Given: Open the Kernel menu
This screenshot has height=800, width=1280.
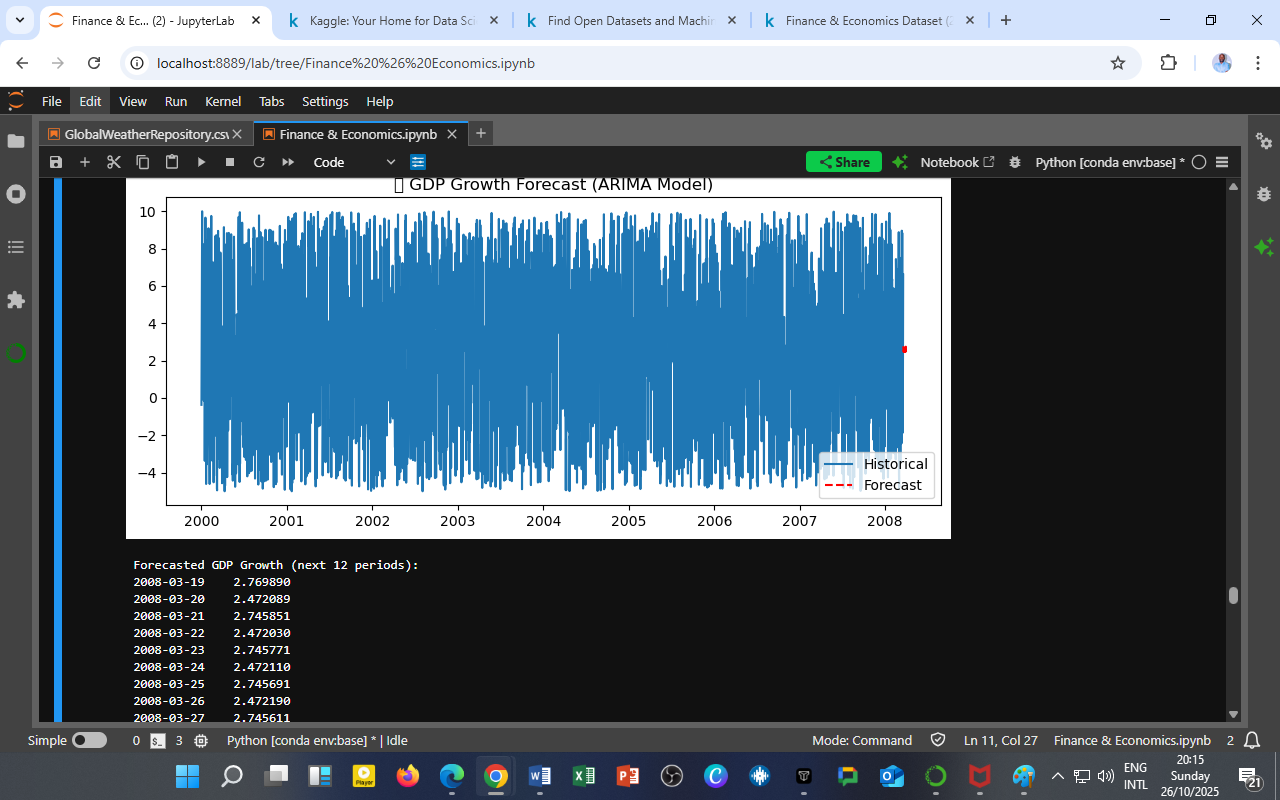Looking at the screenshot, I should click(222, 101).
